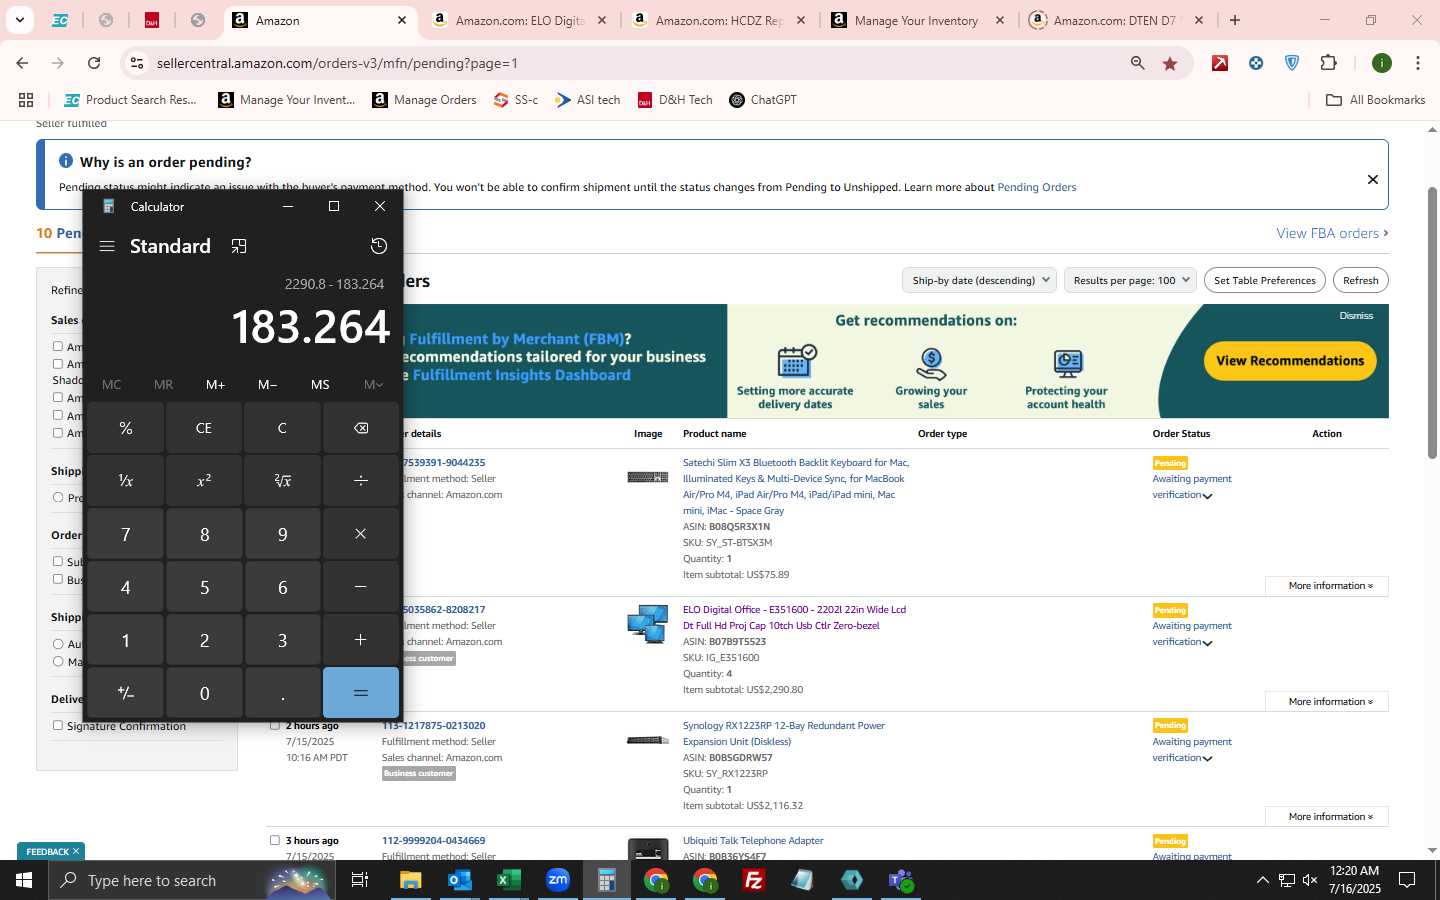
Task: Click Chrome reload page icon
Action: [94, 63]
